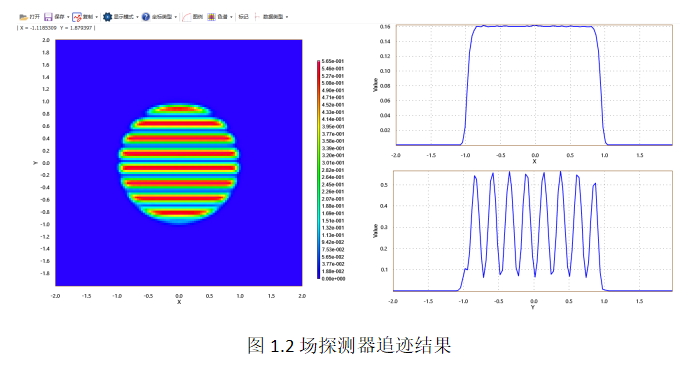Expand the Save dropdown arrow
Image resolution: width=698 pixels, height=375 pixels.
(68, 17)
